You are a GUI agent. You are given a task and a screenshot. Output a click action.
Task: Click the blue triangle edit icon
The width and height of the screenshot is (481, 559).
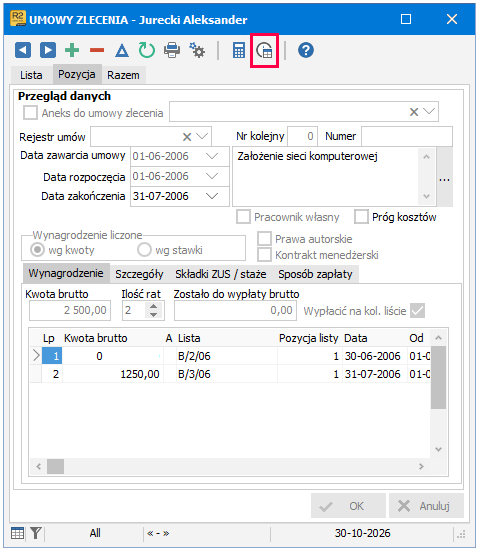[122, 50]
